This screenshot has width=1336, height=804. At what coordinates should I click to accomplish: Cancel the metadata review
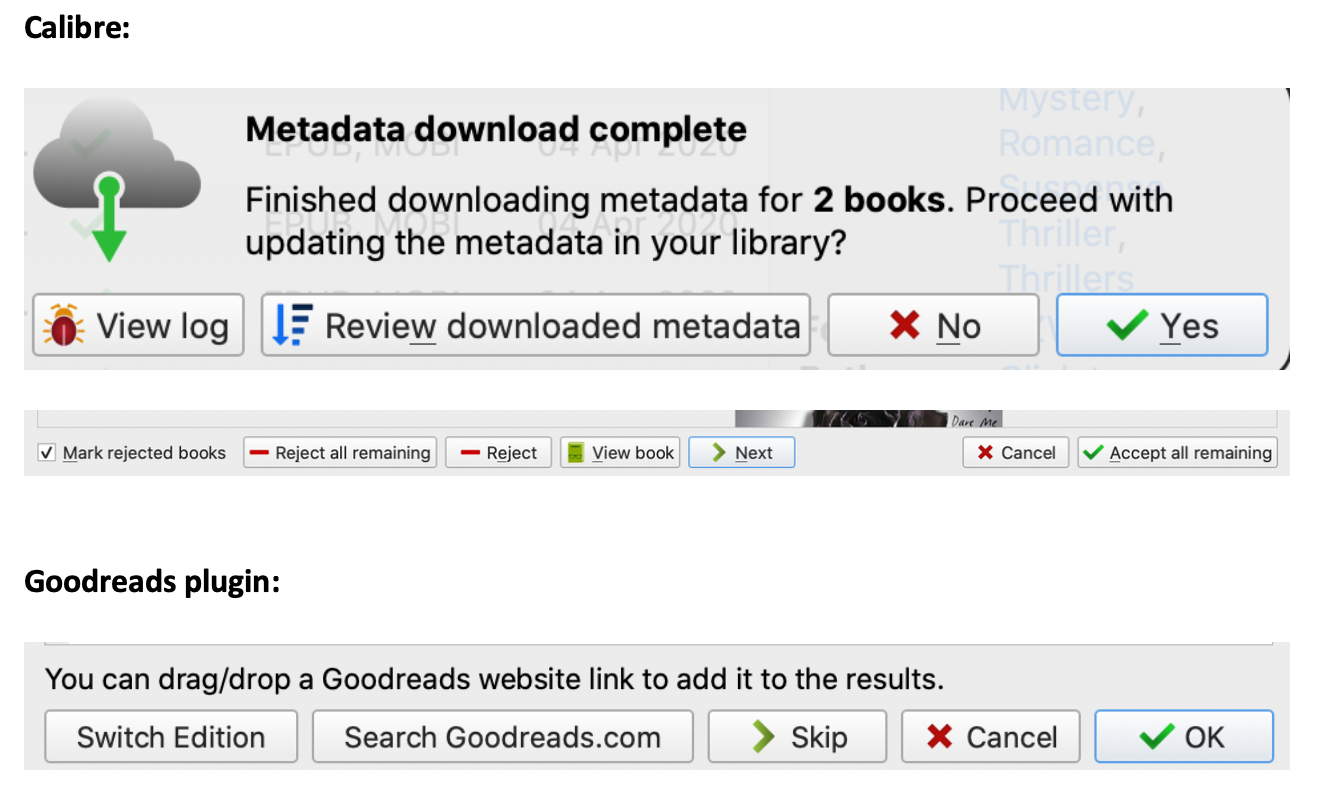pyautogui.click(x=1015, y=453)
